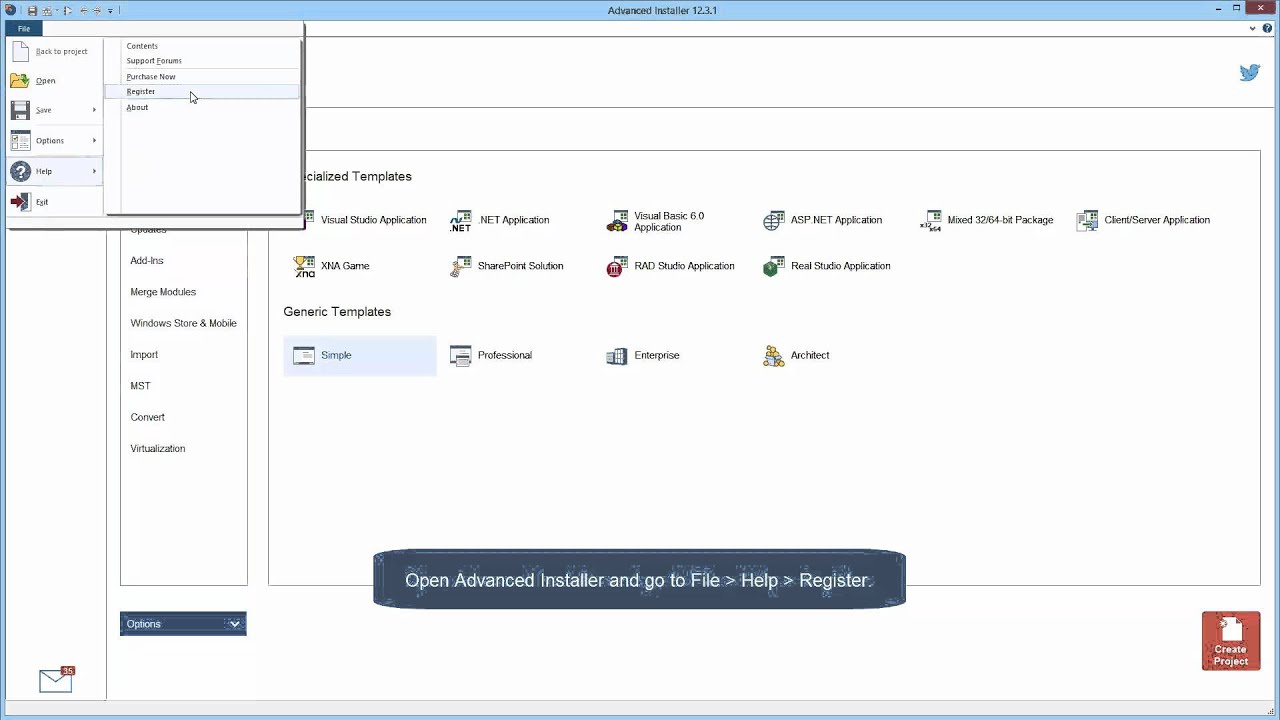1280x720 pixels.
Task: Open Options in the File menu
Action: coord(55,141)
